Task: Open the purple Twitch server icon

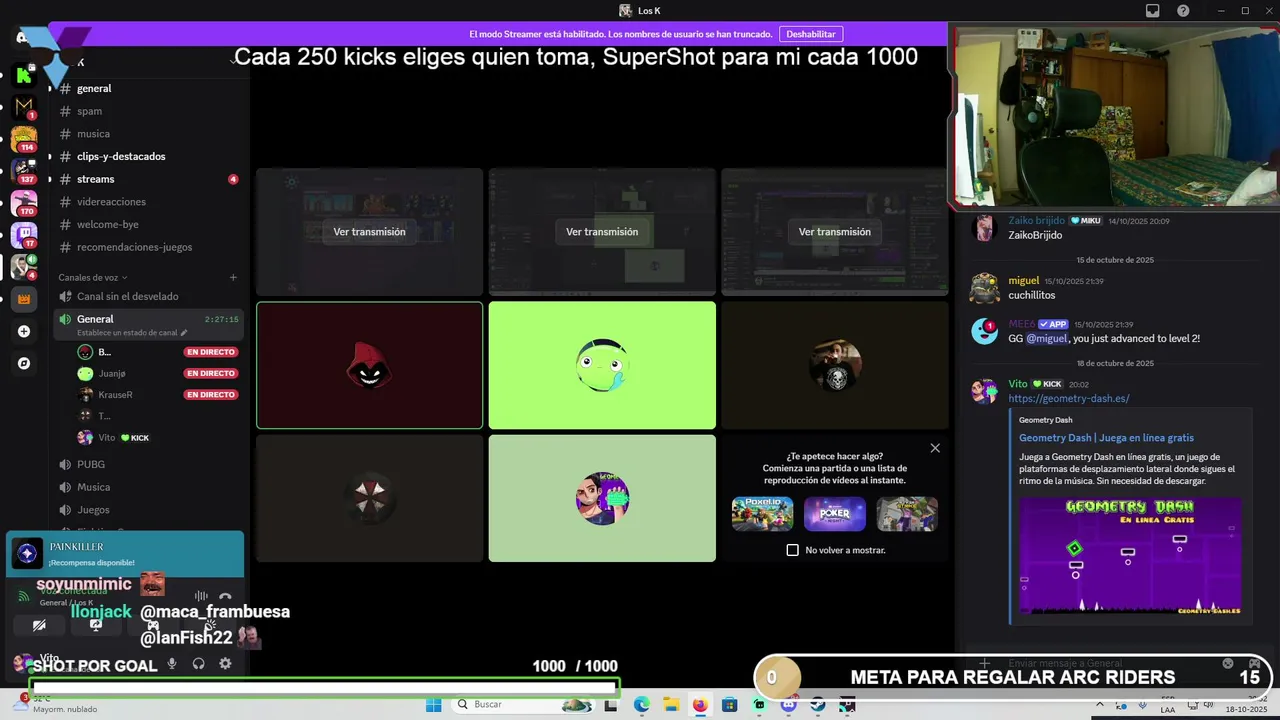Action: pos(24,234)
